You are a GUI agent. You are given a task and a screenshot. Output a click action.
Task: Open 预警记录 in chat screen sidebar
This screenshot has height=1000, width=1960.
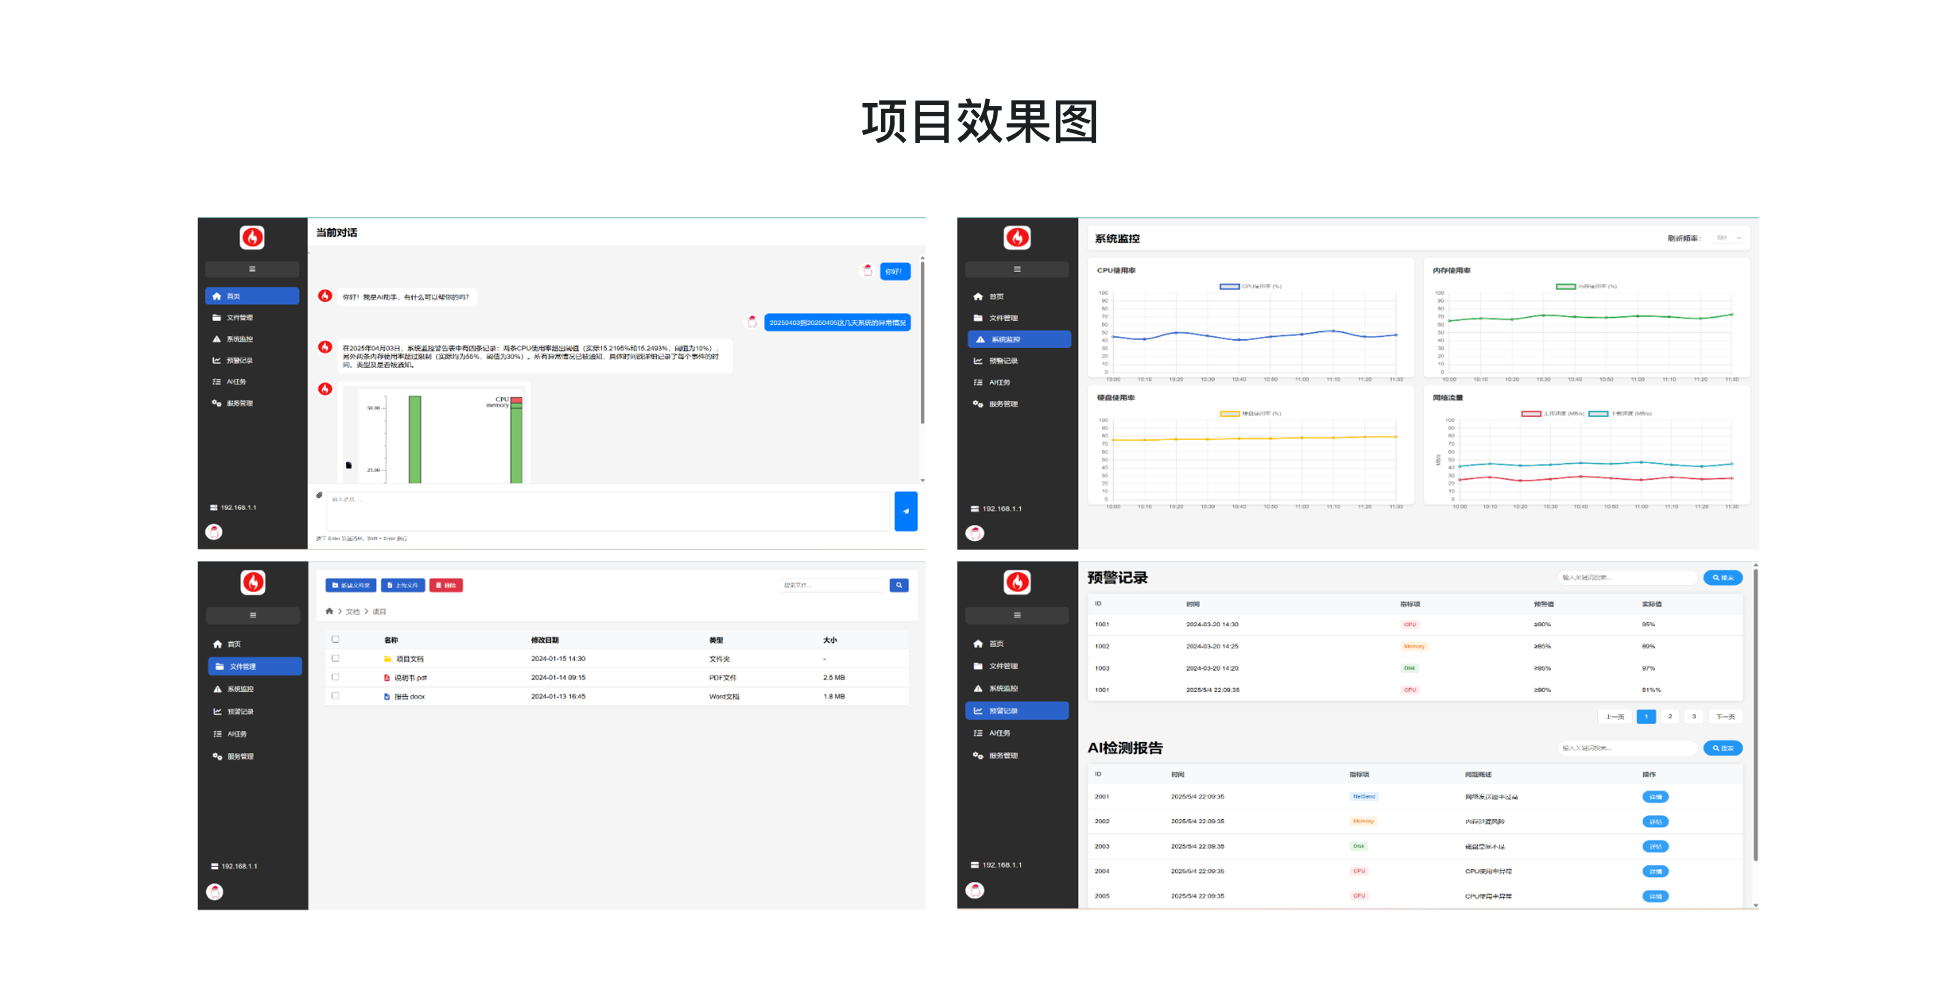coord(252,360)
